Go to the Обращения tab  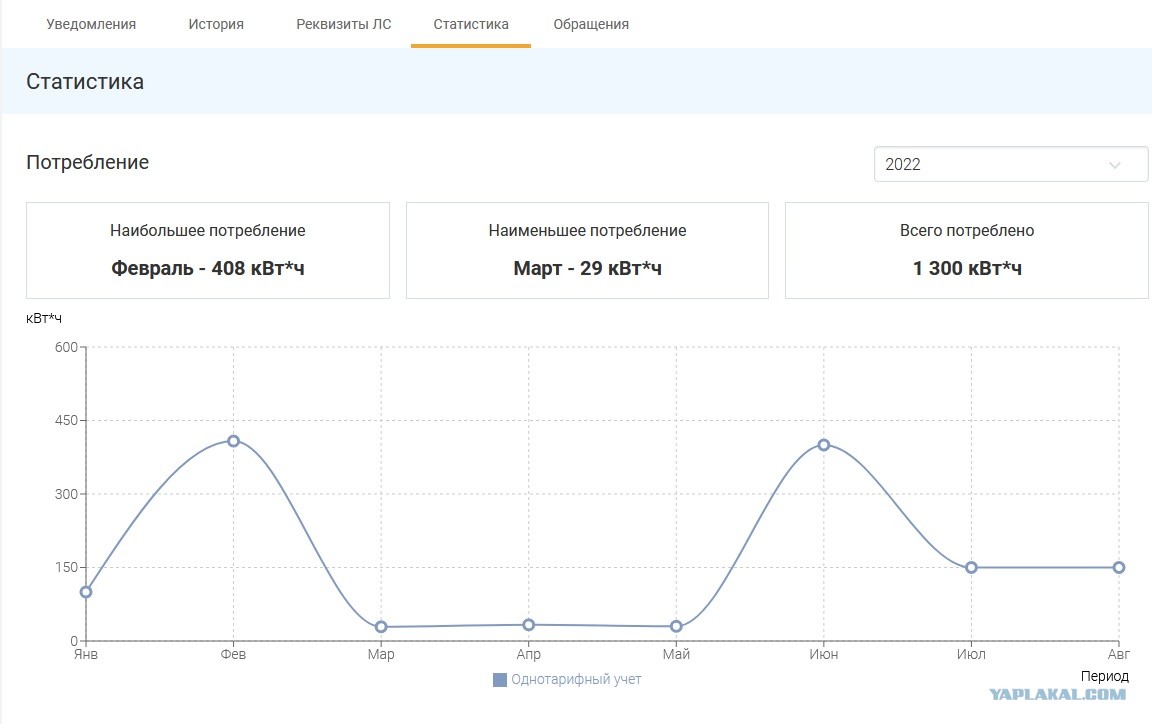click(591, 24)
